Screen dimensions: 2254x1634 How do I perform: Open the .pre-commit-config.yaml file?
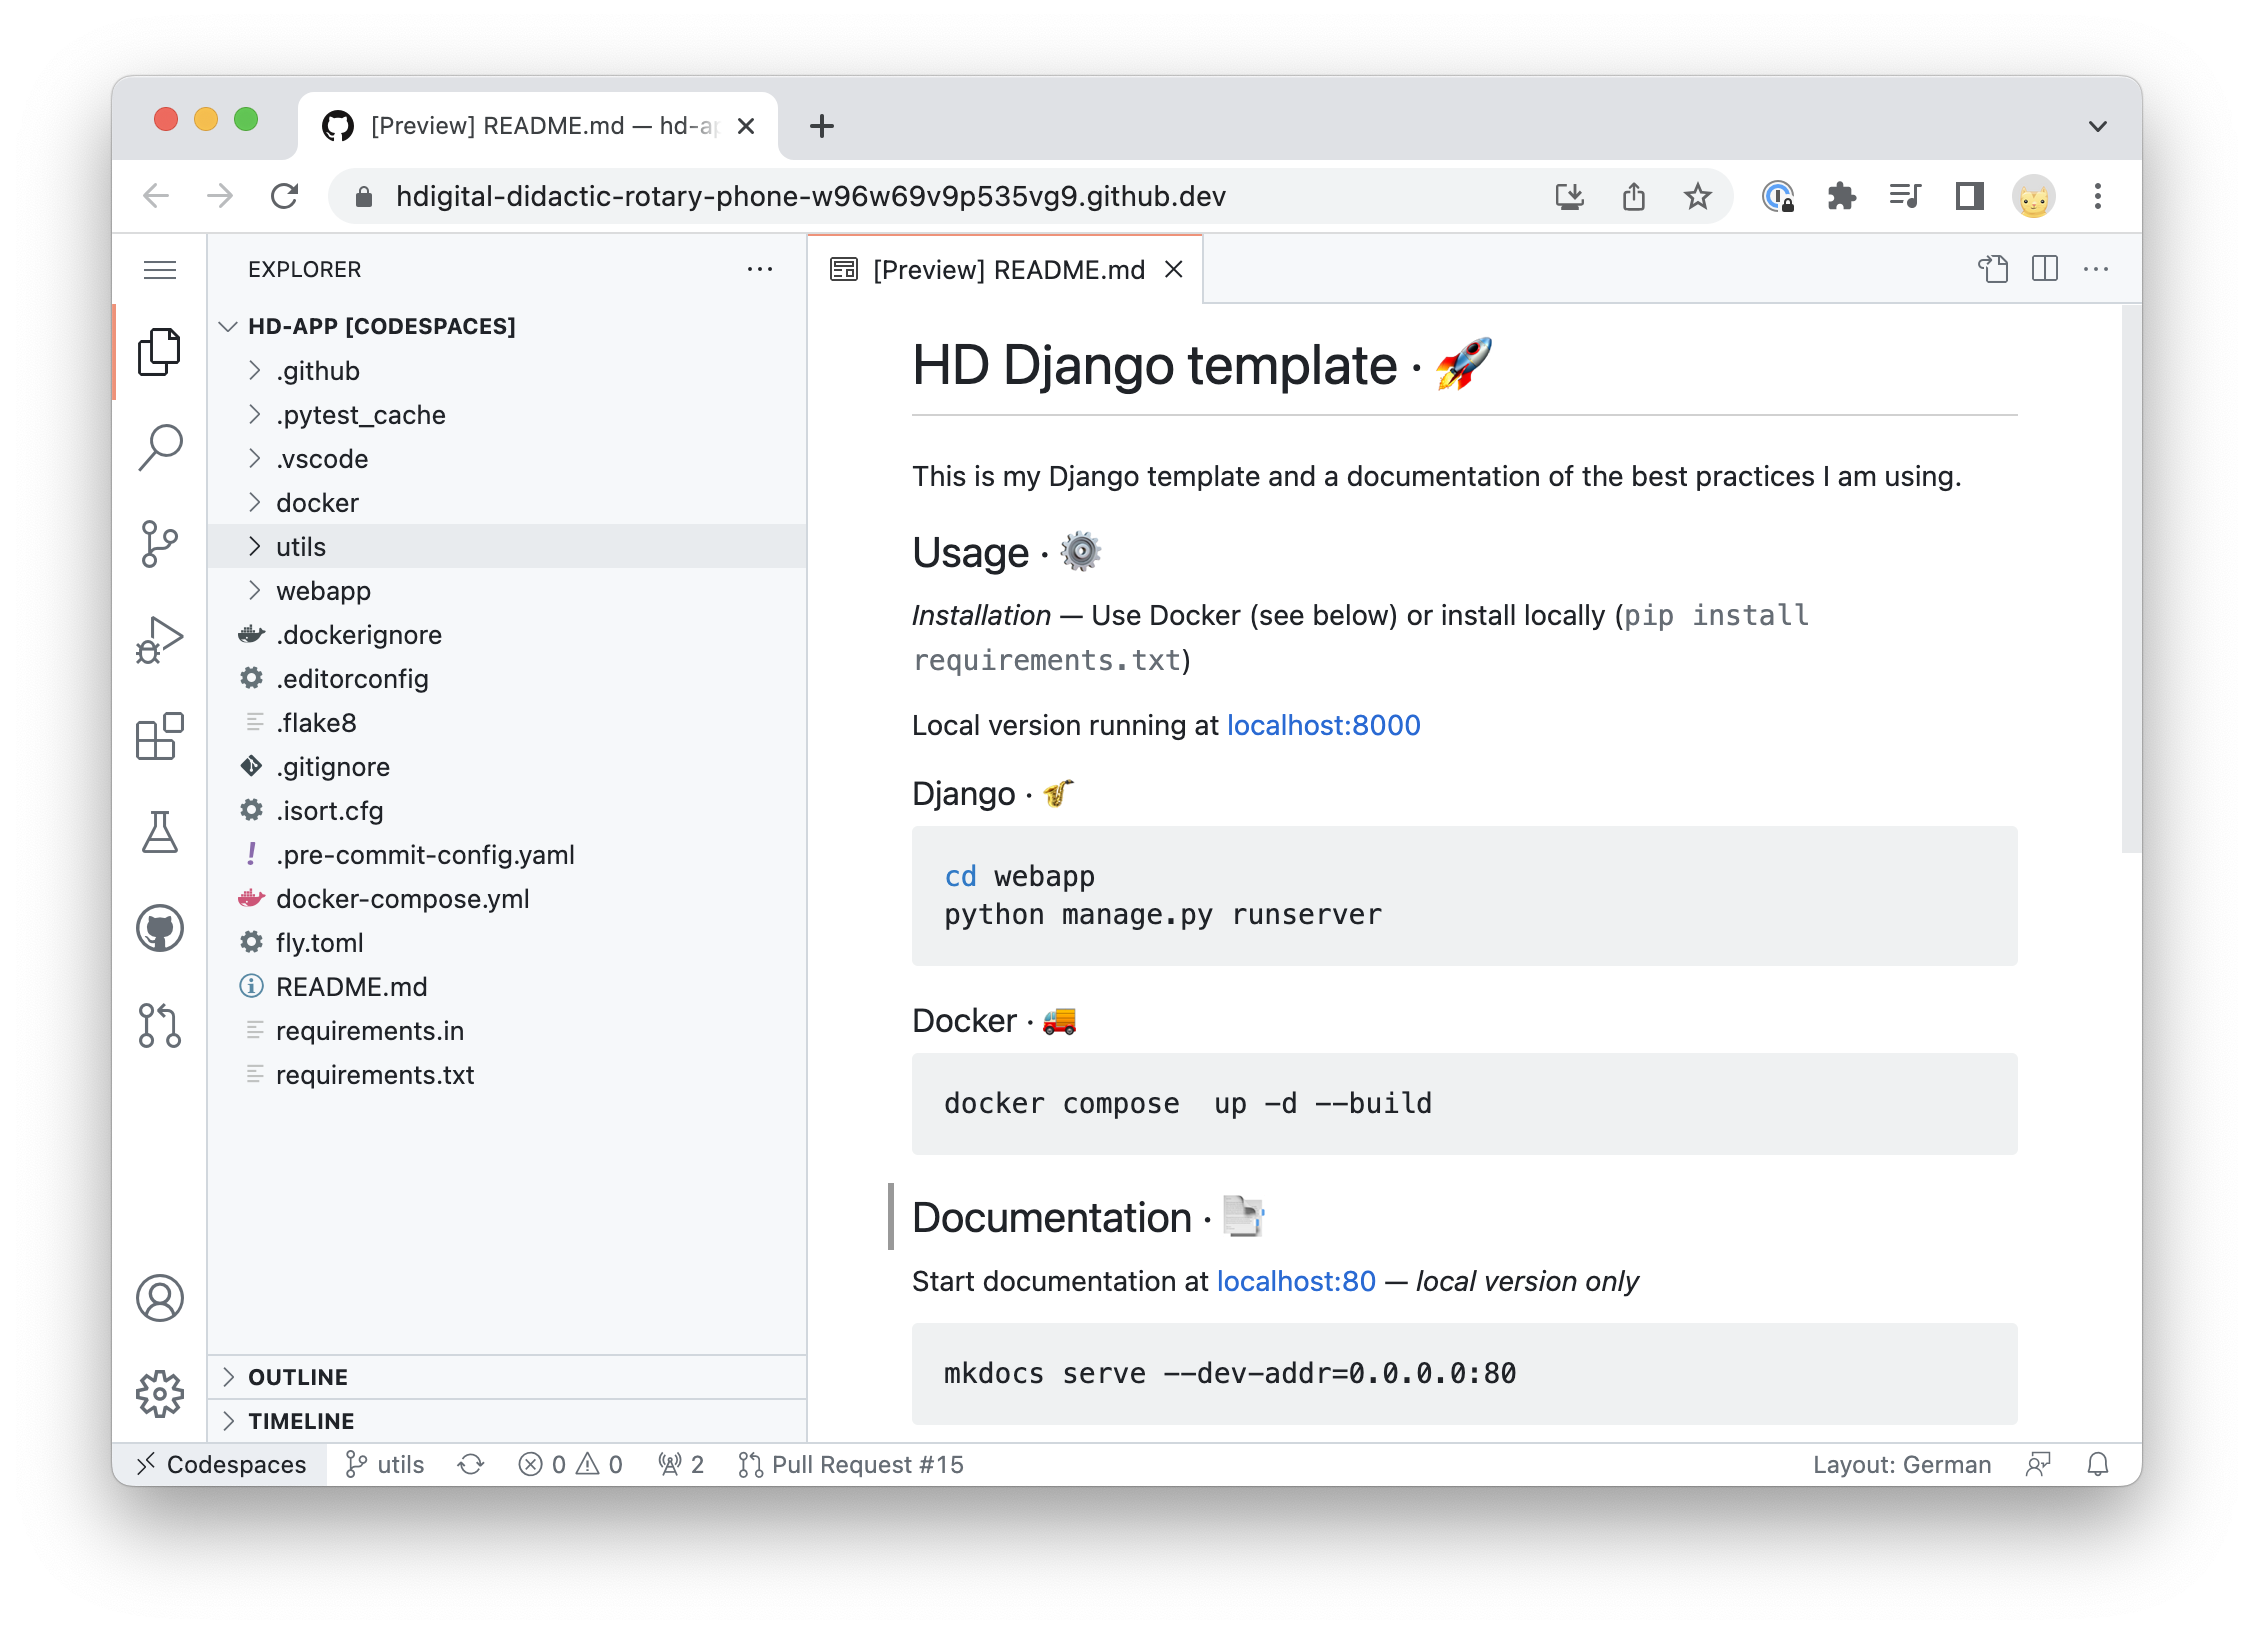pyautogui.click(x=507, y=855)
